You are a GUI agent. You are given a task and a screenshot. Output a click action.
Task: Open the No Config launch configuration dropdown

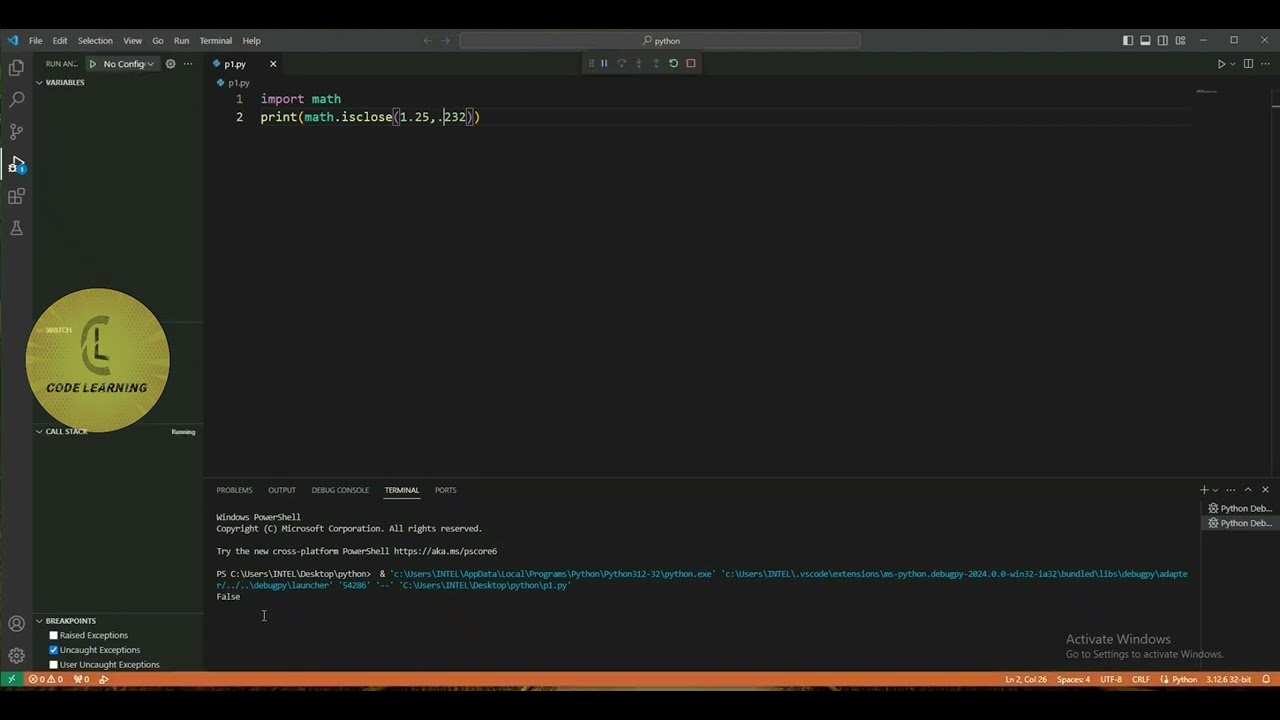pos(128,64)
